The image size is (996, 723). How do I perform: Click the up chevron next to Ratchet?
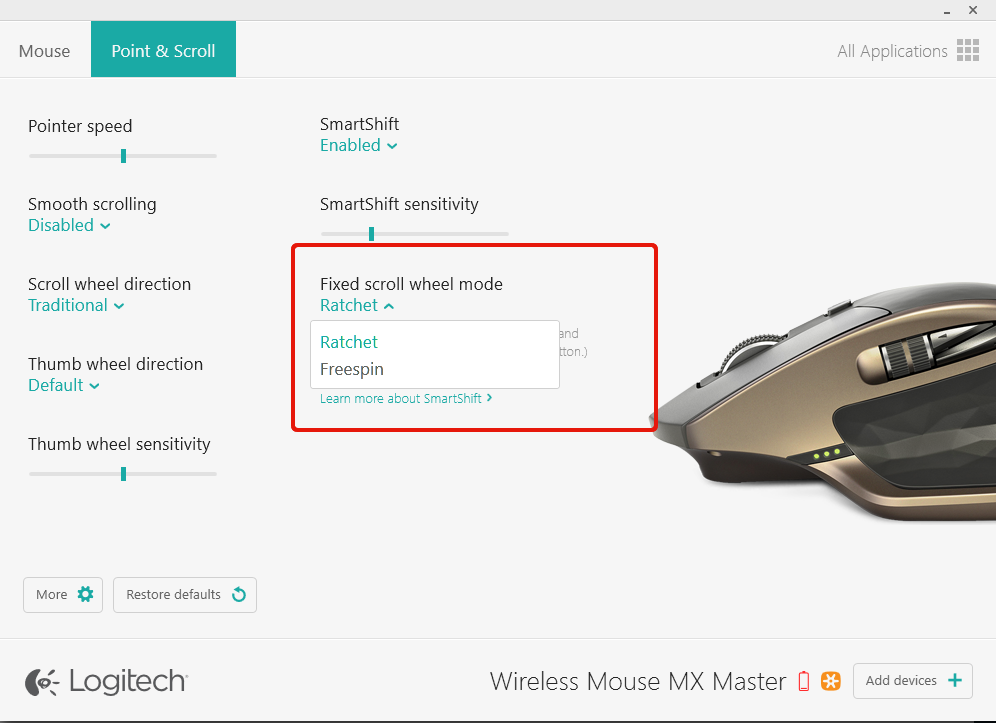click(389, 306)
